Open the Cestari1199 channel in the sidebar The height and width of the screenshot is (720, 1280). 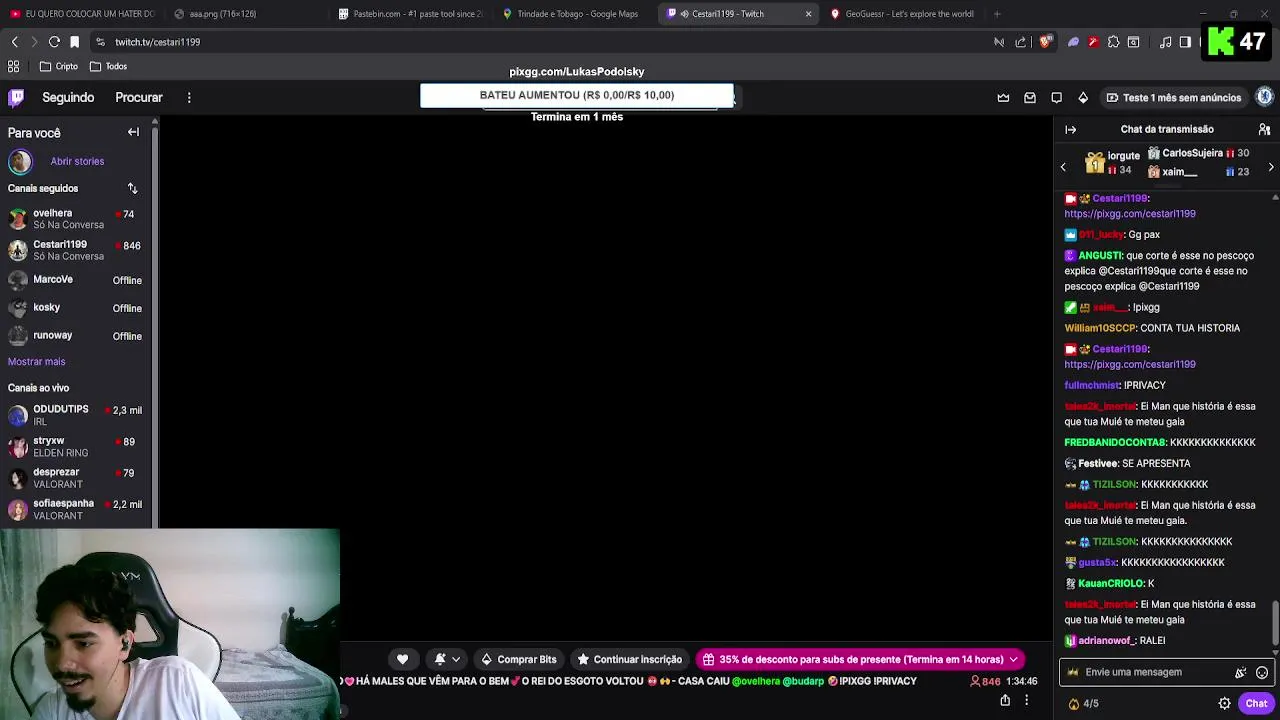[x=76, y=250]
